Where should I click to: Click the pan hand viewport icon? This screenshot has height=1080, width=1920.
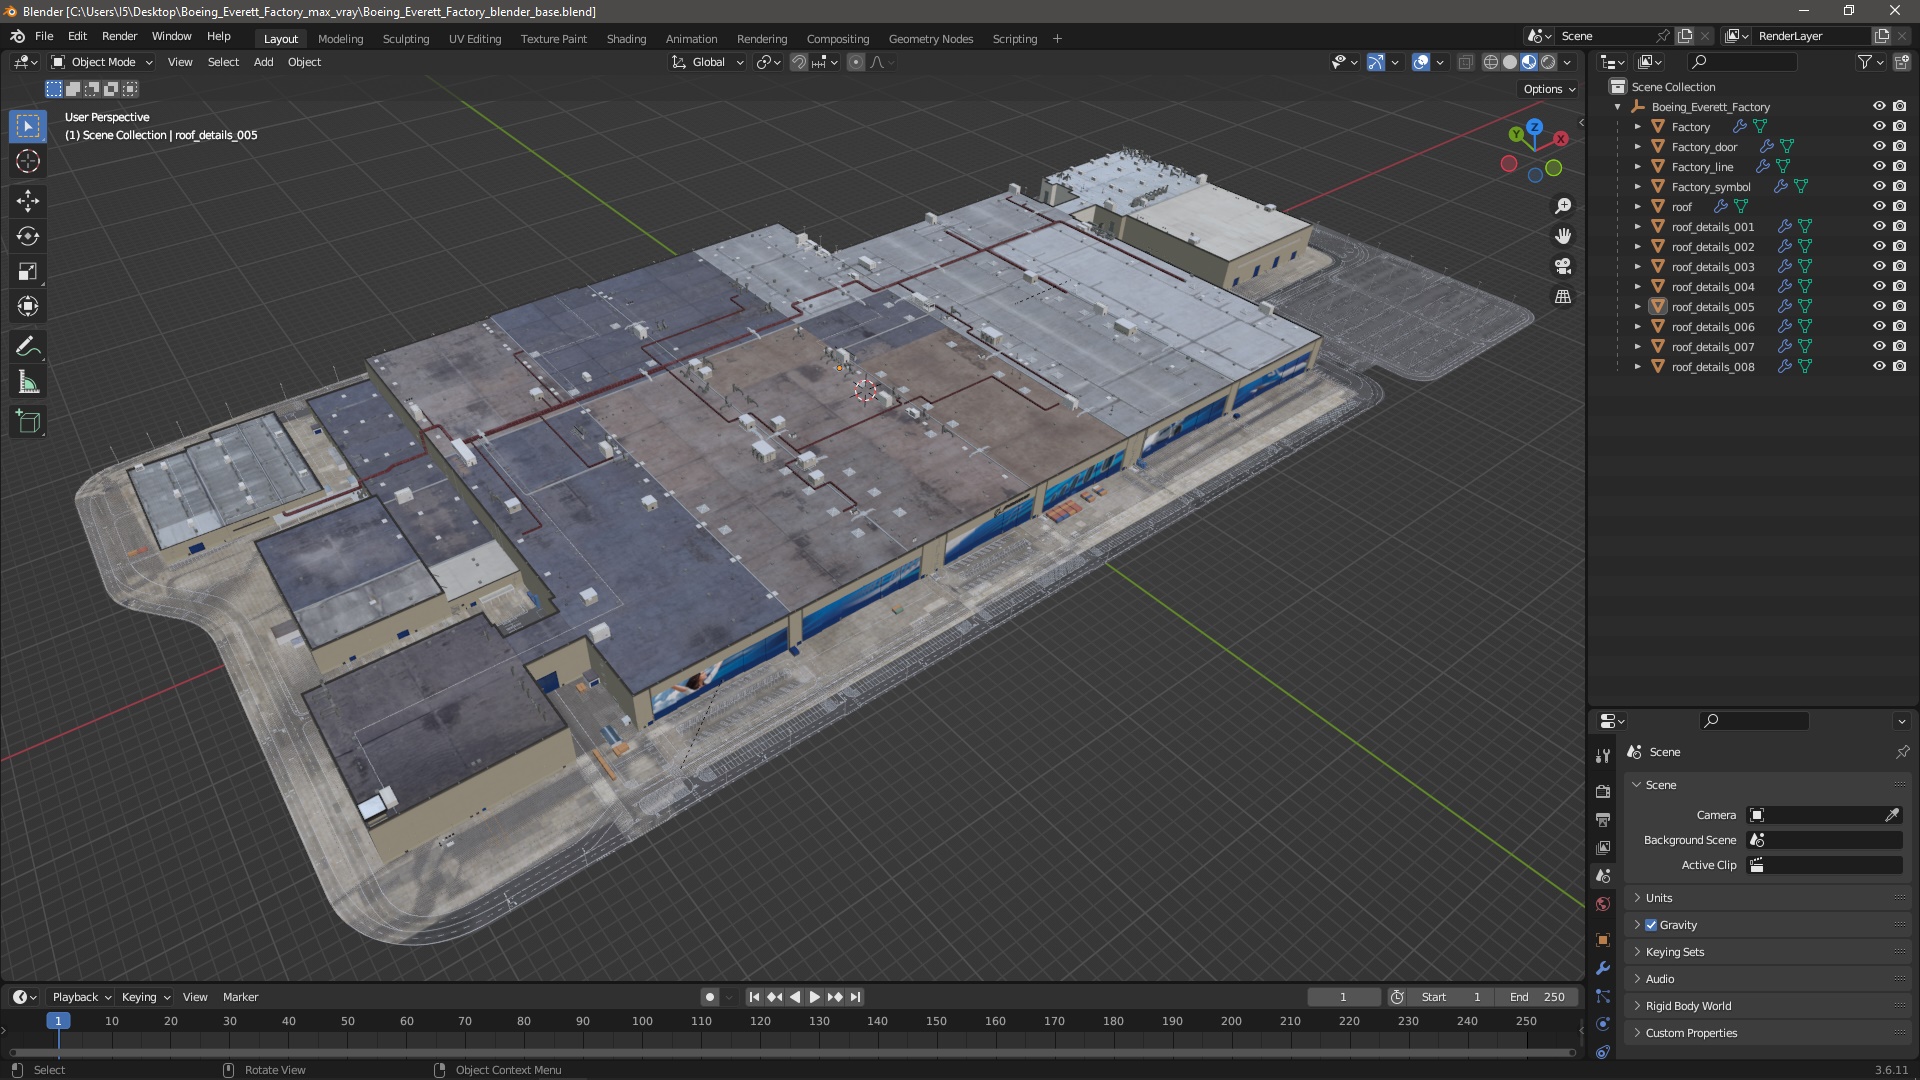click(1562, 236)
